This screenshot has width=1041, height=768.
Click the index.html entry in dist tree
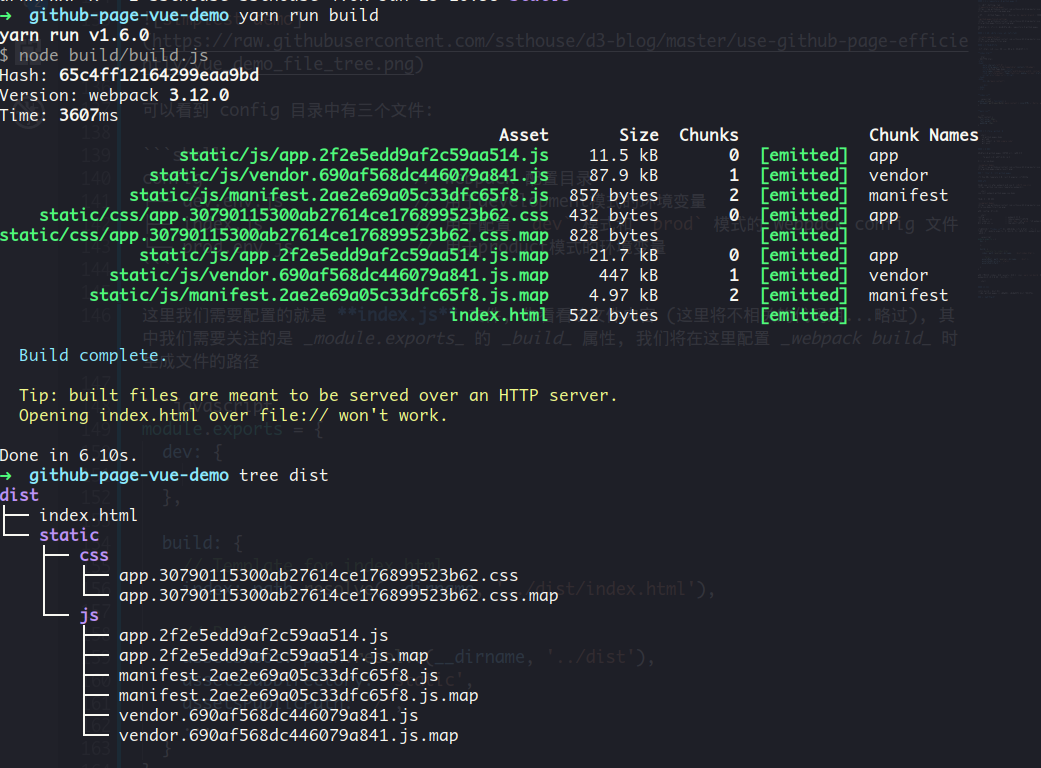click(x=88, y=515)
